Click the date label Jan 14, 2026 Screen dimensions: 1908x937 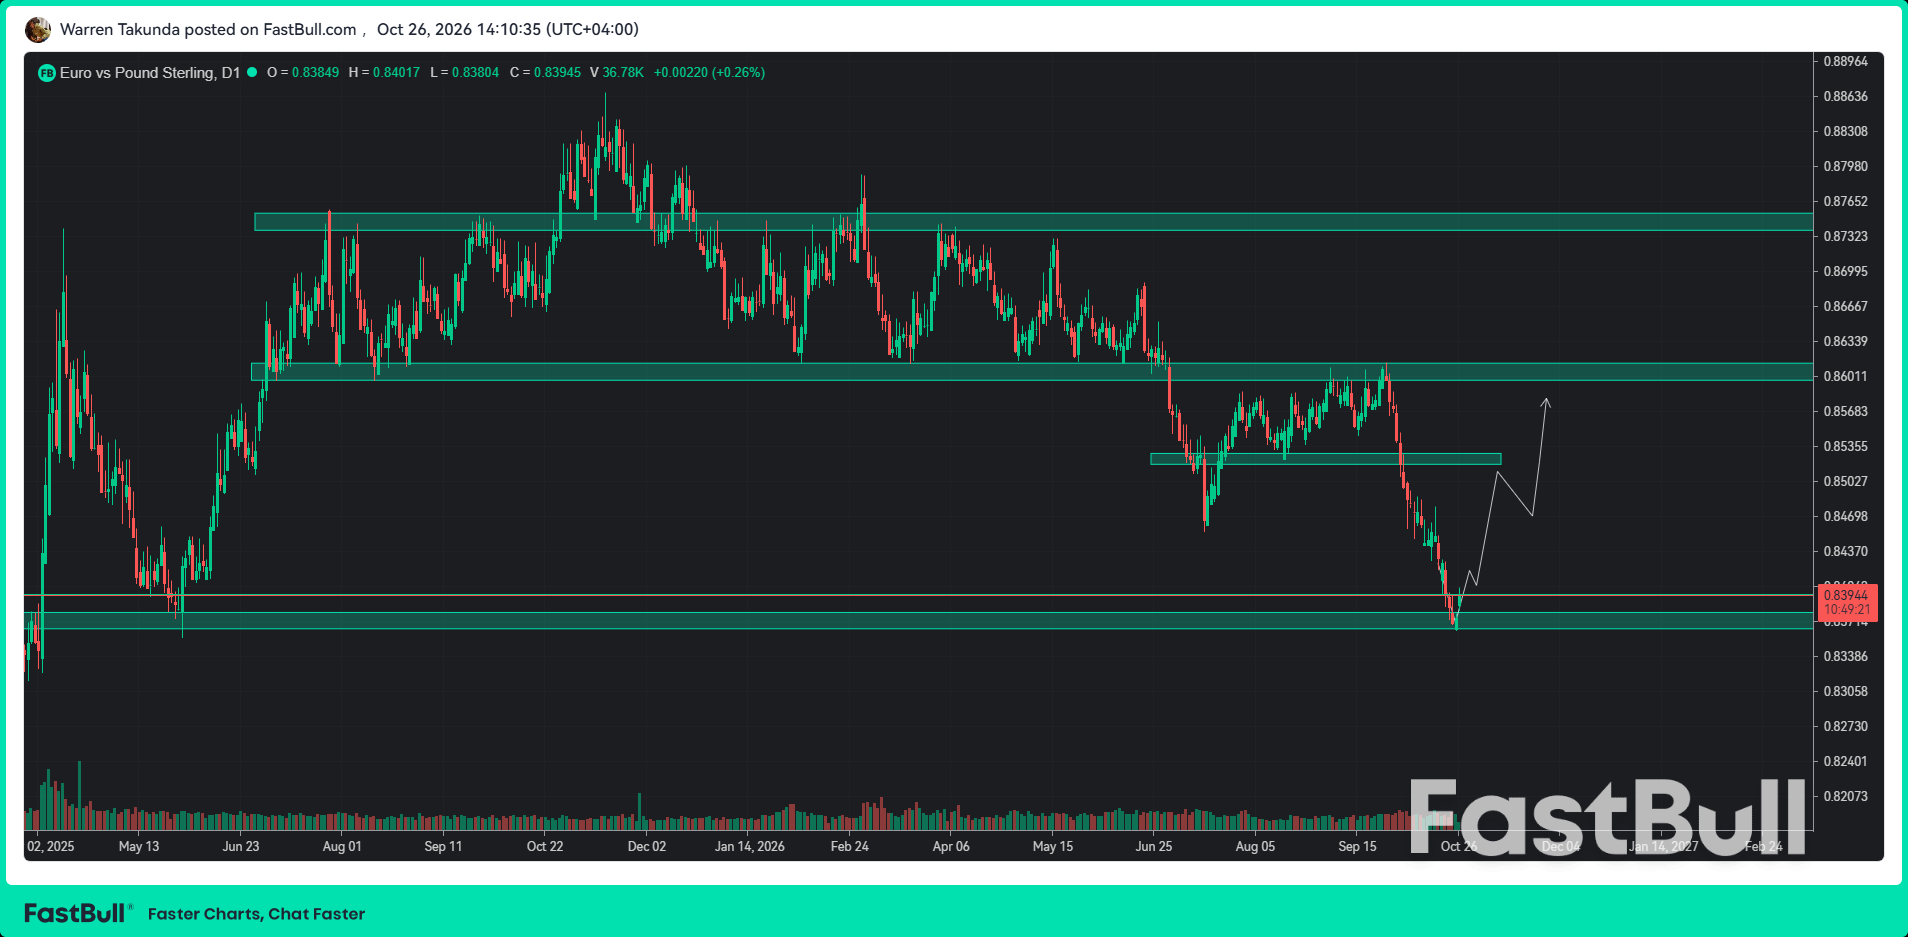[x=750, y=846]
